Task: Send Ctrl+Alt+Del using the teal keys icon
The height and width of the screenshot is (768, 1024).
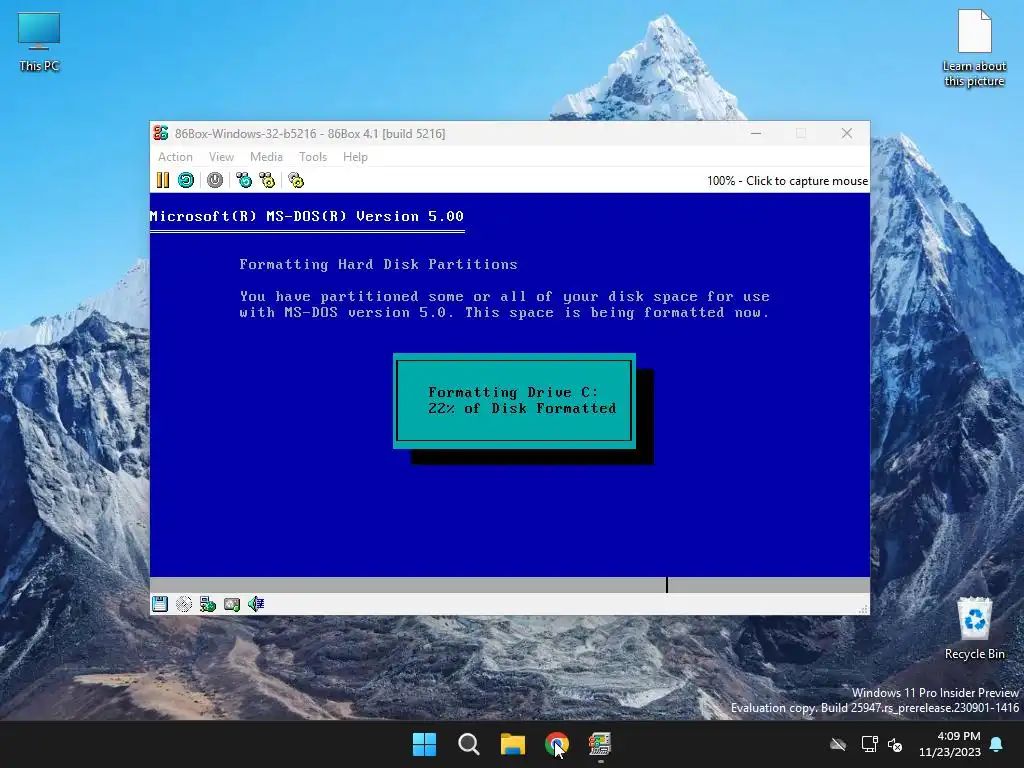Action: click(244, 180)
